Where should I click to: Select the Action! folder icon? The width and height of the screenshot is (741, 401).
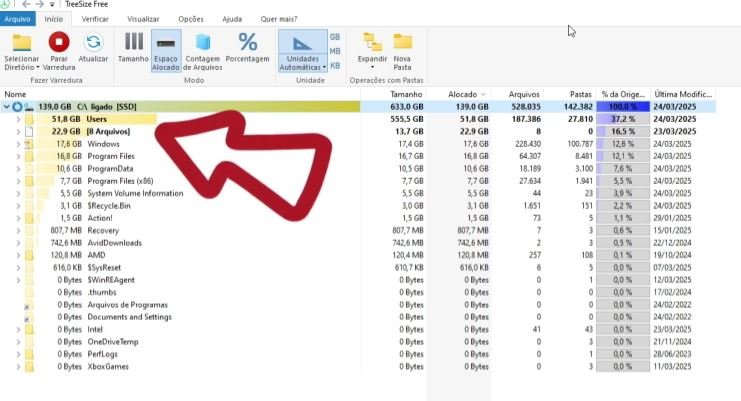[29, 218]
